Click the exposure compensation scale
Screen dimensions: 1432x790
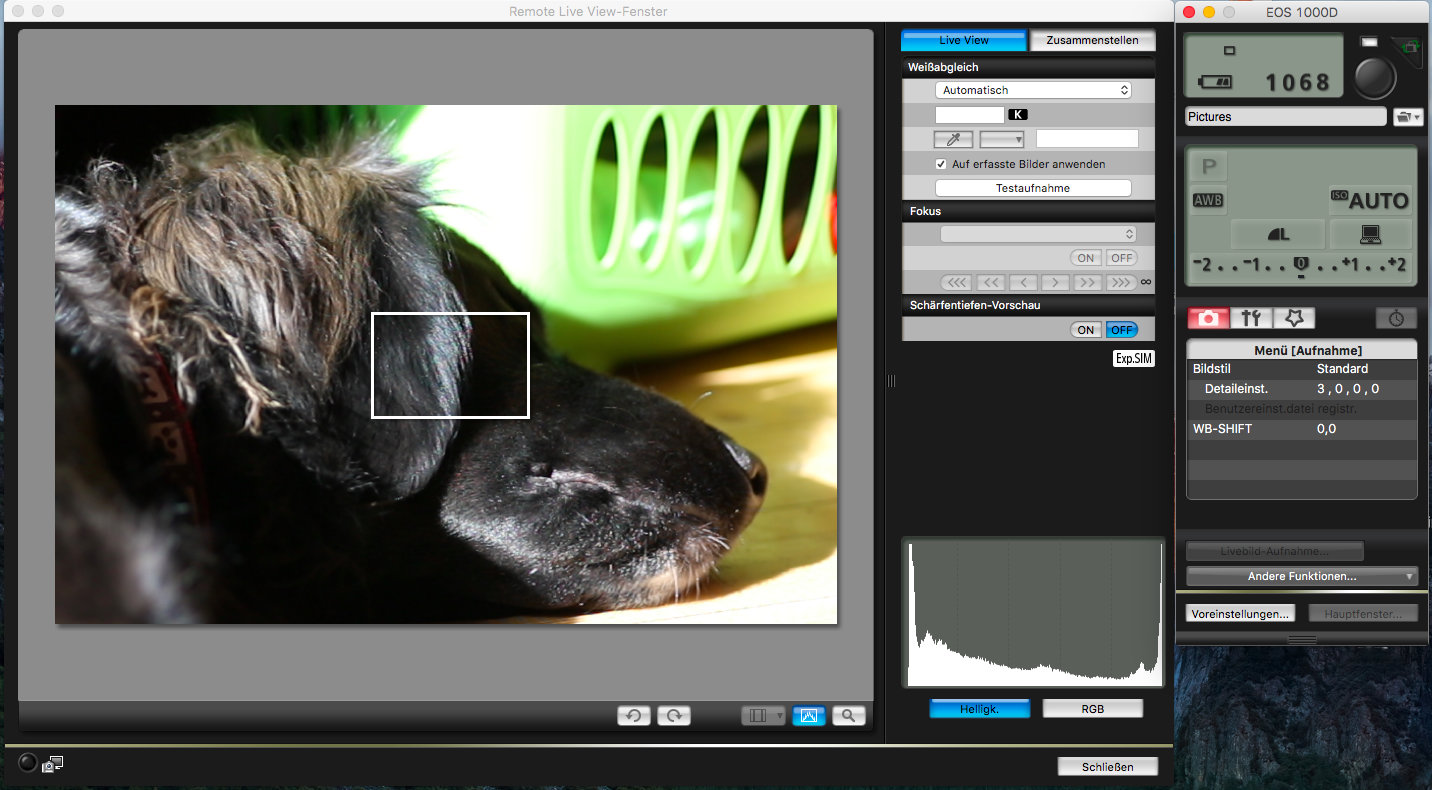click(x=1300, y=265)
